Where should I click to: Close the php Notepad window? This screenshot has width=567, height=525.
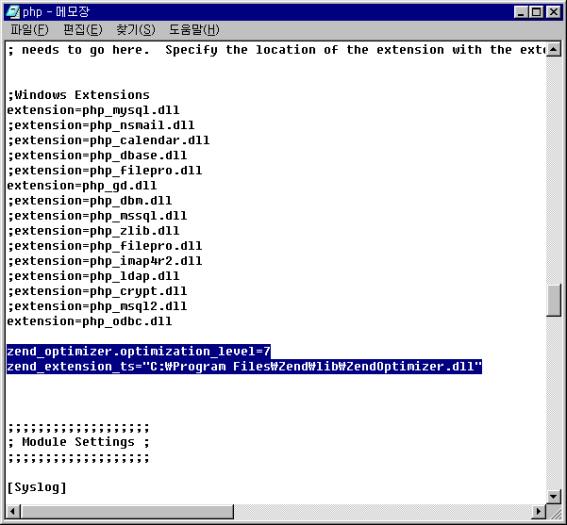tap(553, 12)
